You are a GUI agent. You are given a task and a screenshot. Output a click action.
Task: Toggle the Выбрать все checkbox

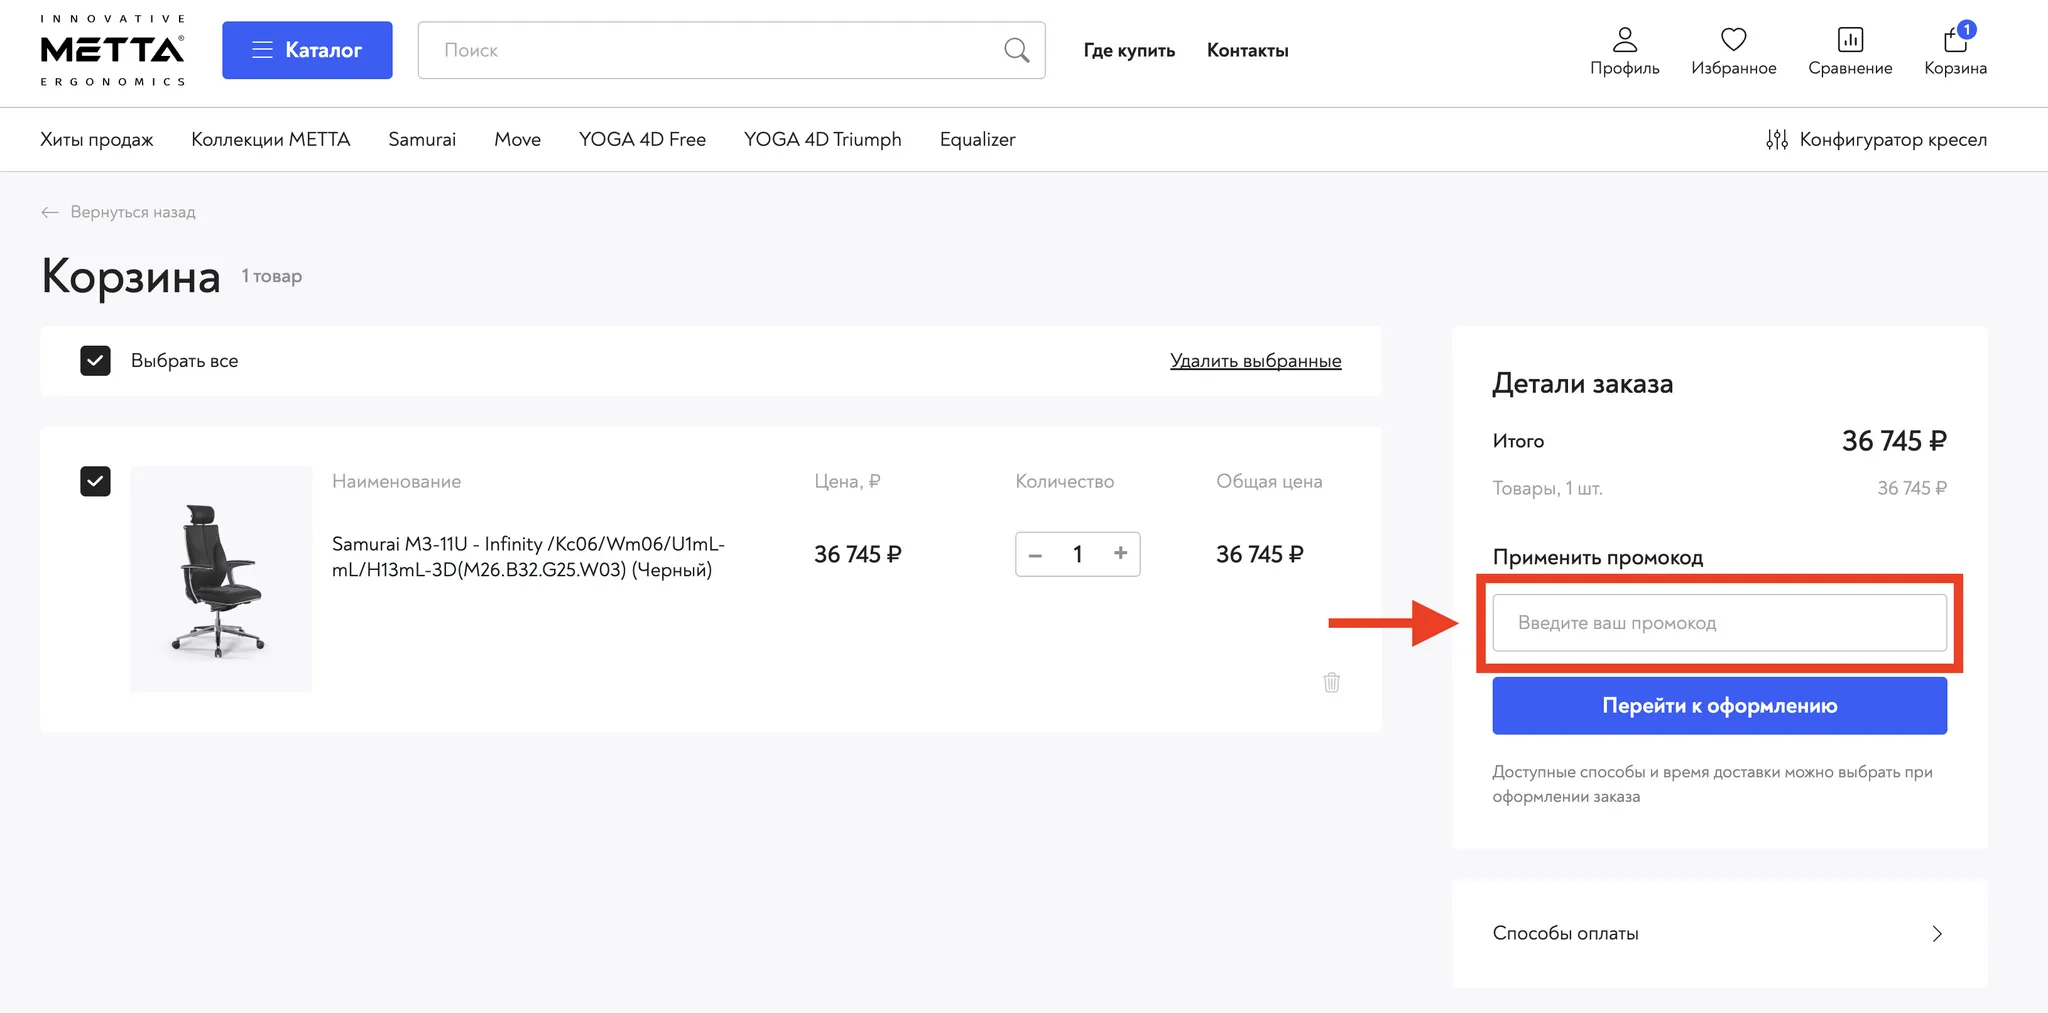click(x=95, y=361)
